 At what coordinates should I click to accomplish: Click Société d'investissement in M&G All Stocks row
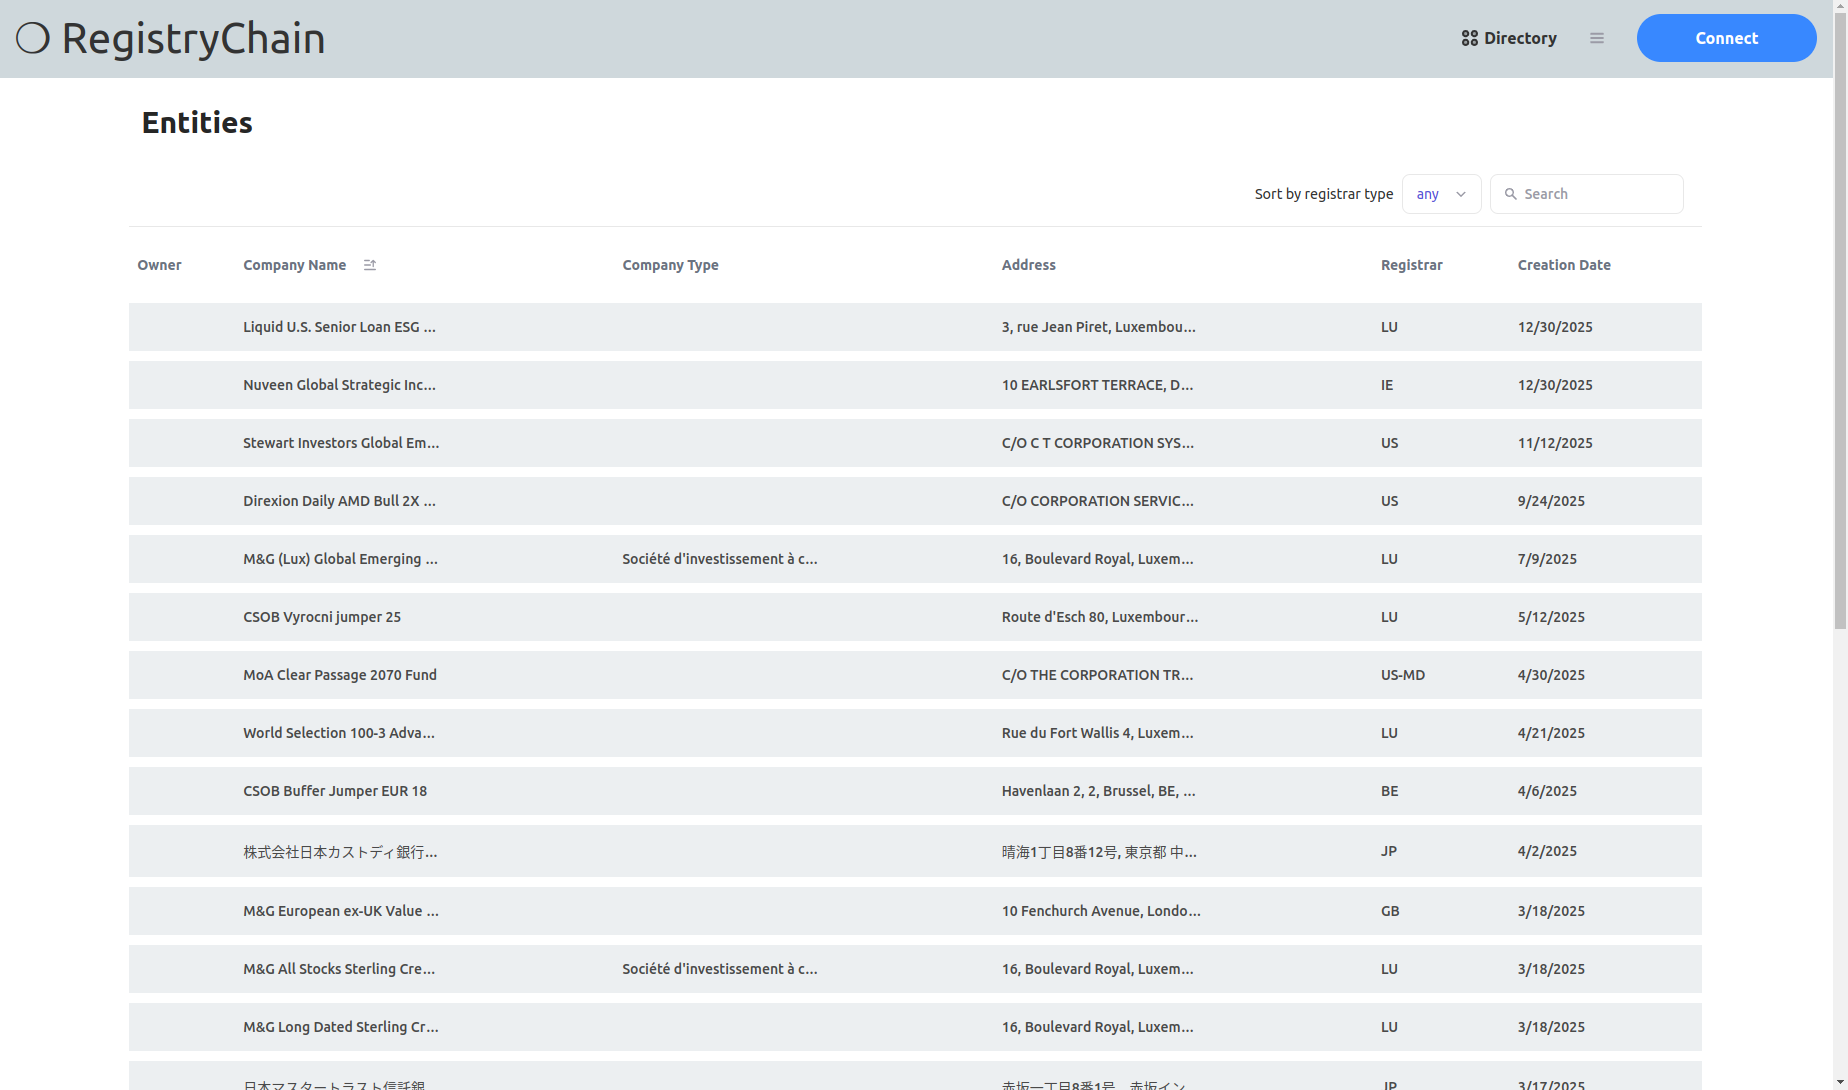(720, 969)
